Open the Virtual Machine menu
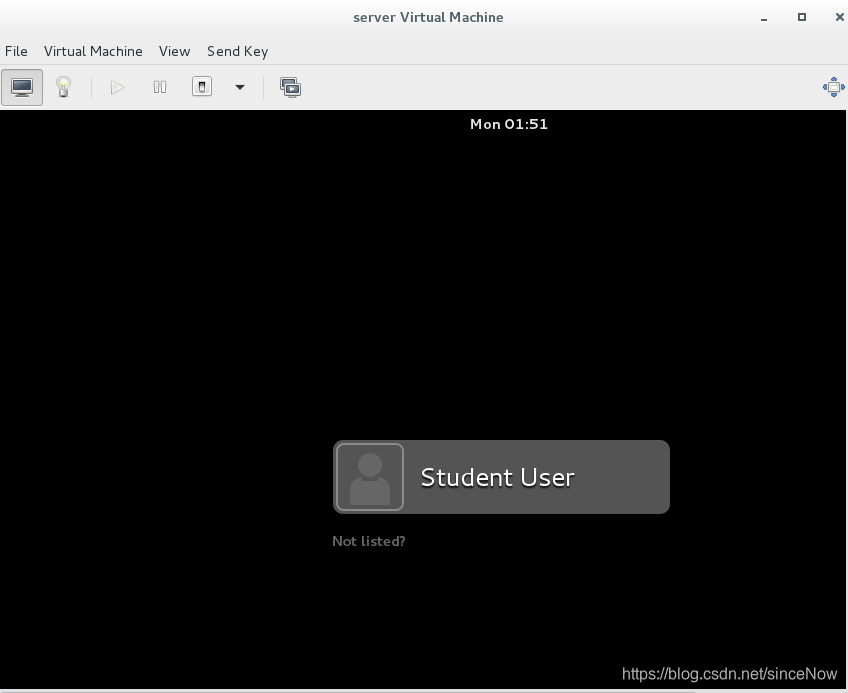The height and width of the screenshot is (693, 848). click(93, 51)
